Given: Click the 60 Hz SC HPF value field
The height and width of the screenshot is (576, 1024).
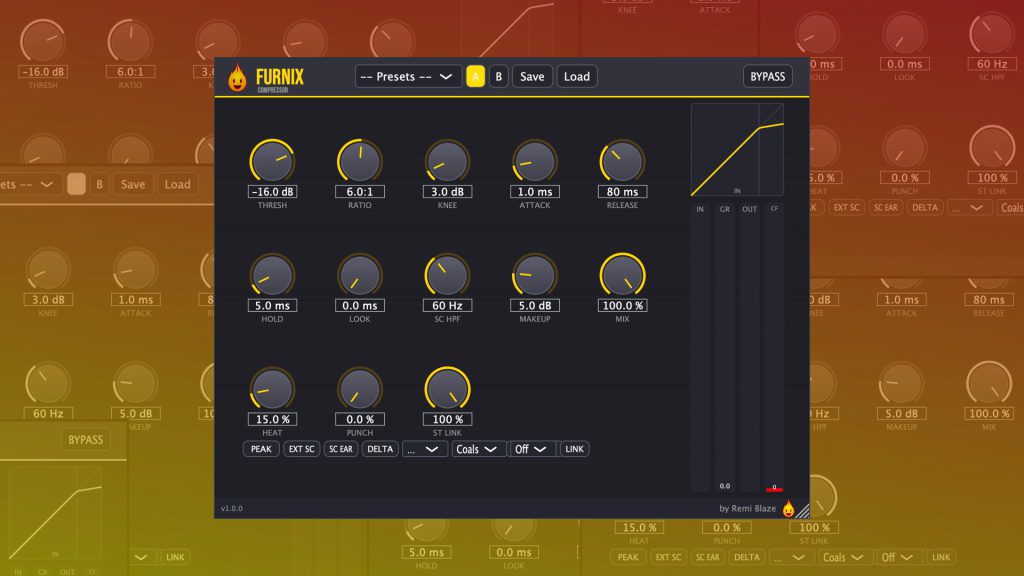Looking at the screenshot, I should 447,306.
